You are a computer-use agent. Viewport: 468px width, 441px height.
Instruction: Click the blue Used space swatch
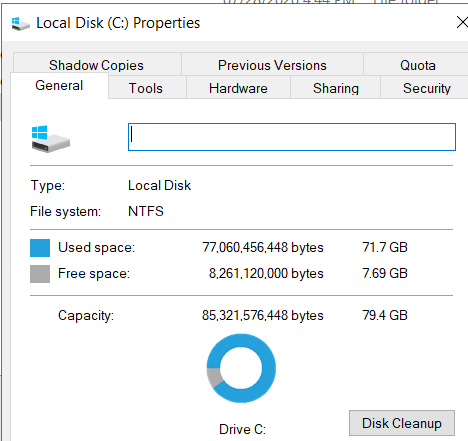pyautogui.click(x=40, y=248)
